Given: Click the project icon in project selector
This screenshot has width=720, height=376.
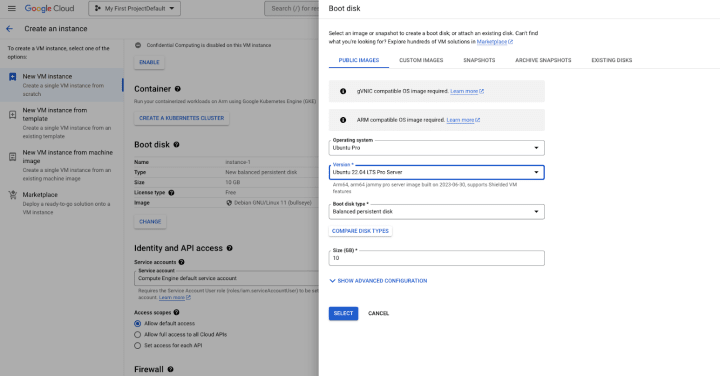Looking at the screenshot, I should click(x=98, y=8).
